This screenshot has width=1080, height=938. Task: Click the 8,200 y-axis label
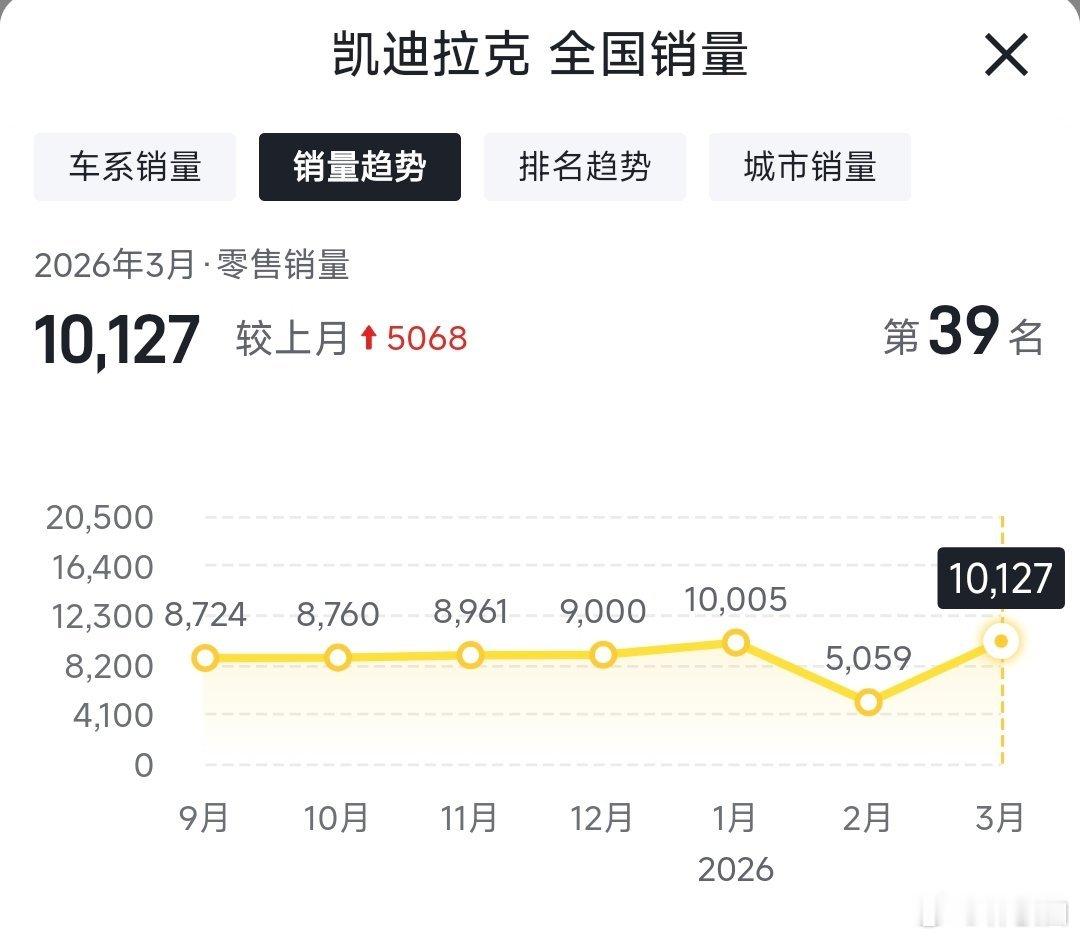[x=109, y=667]
